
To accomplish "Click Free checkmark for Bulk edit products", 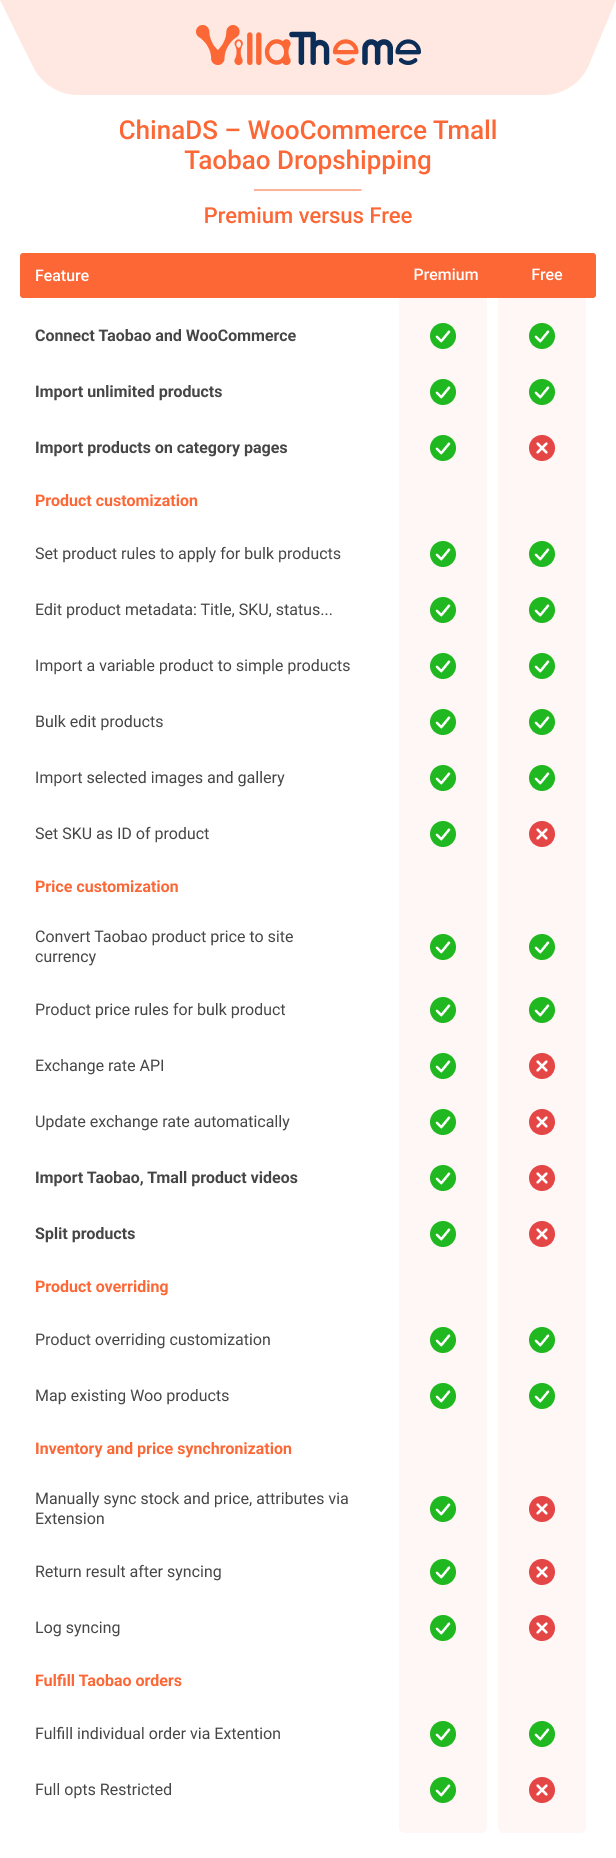I will [542, 722].
